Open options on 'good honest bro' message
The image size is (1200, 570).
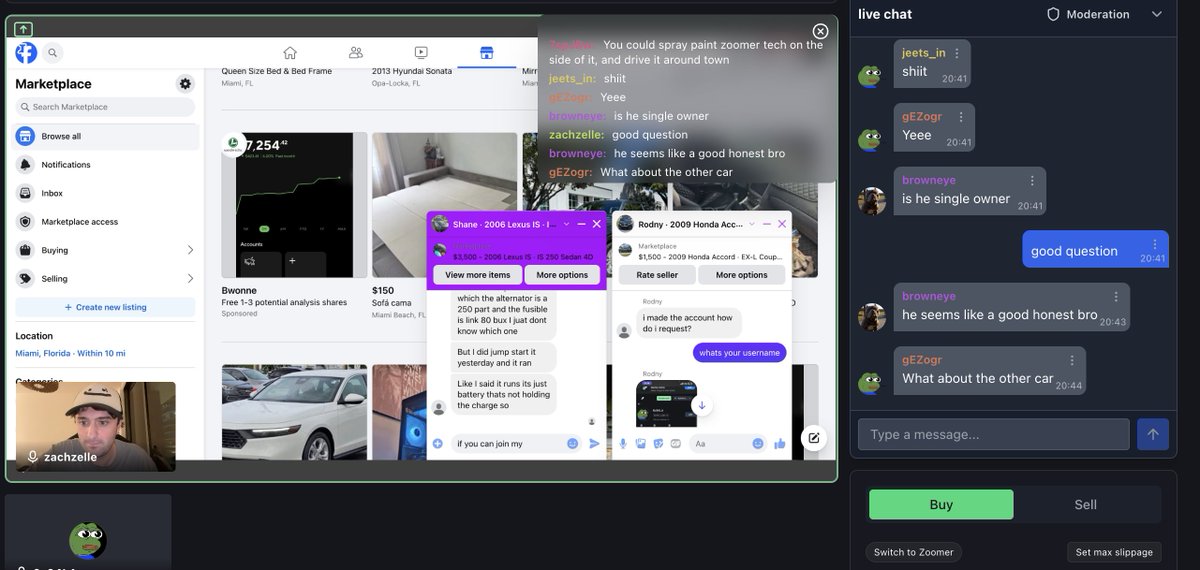point(1116,297)
